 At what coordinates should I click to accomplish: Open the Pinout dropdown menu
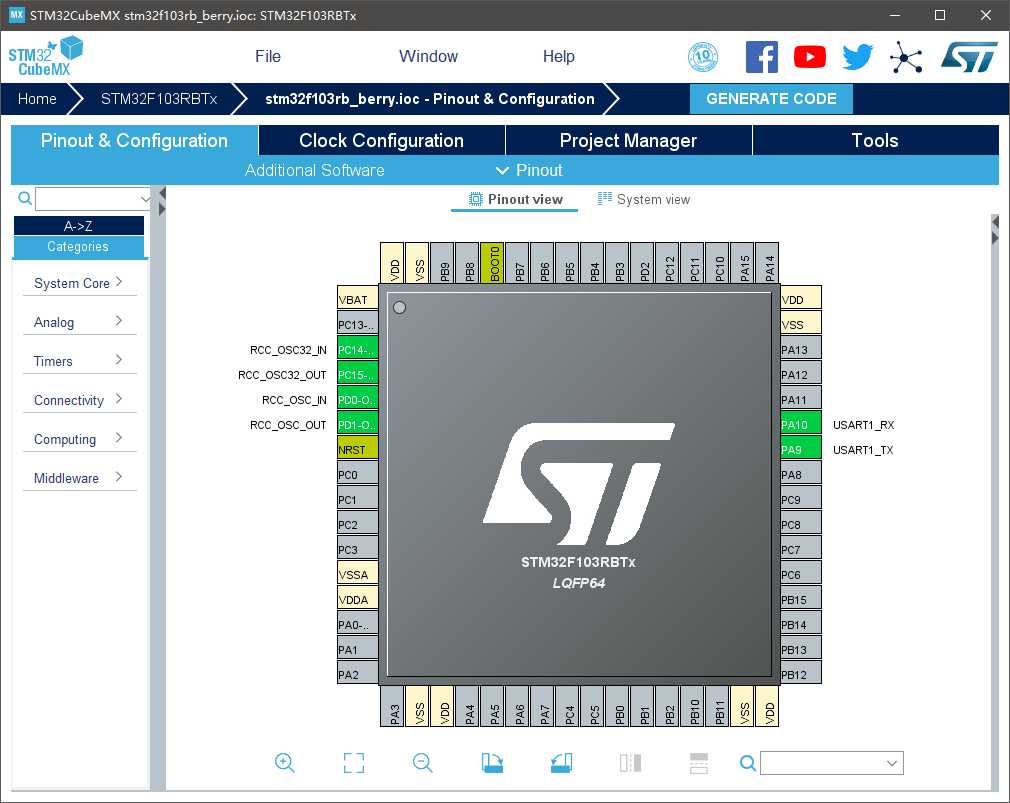pyautogui.click(x=529, y=170)
